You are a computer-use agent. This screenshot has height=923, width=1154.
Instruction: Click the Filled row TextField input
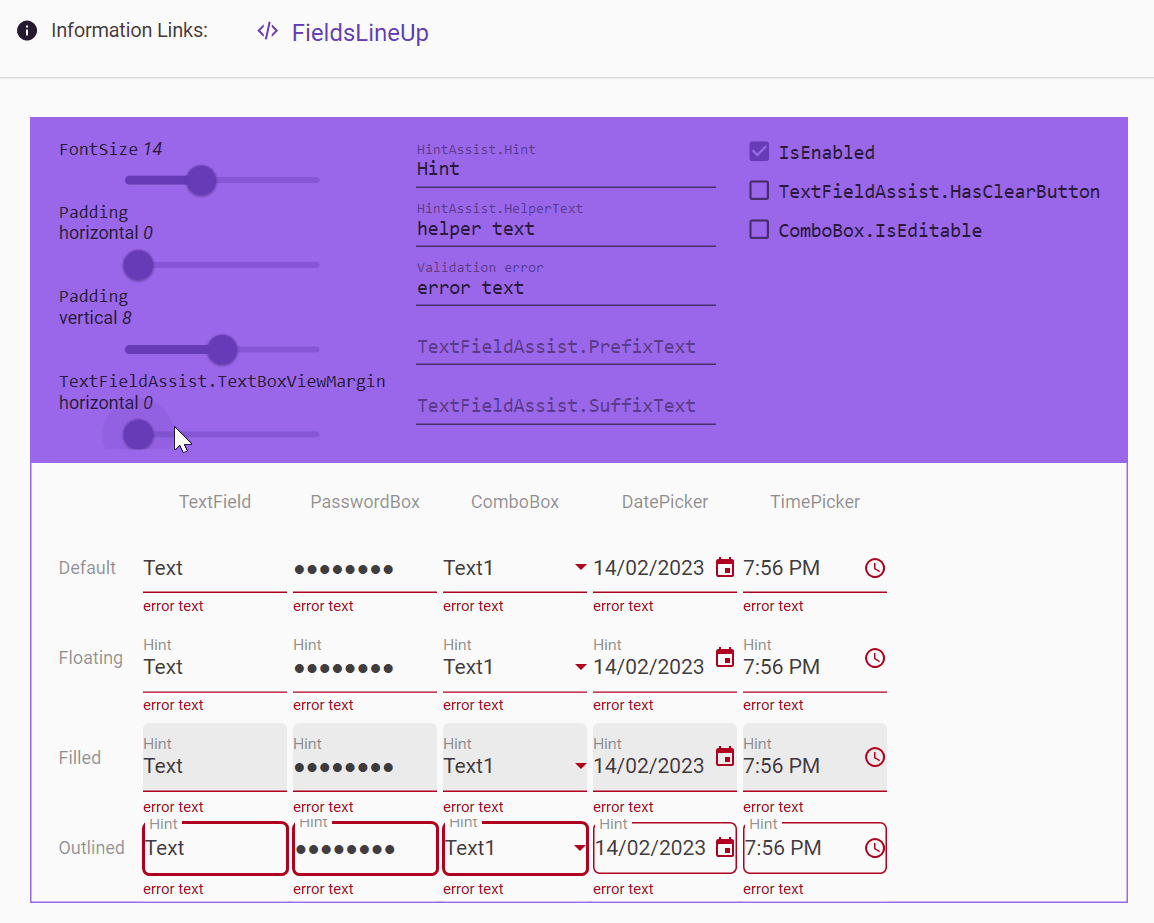point(215,758)
